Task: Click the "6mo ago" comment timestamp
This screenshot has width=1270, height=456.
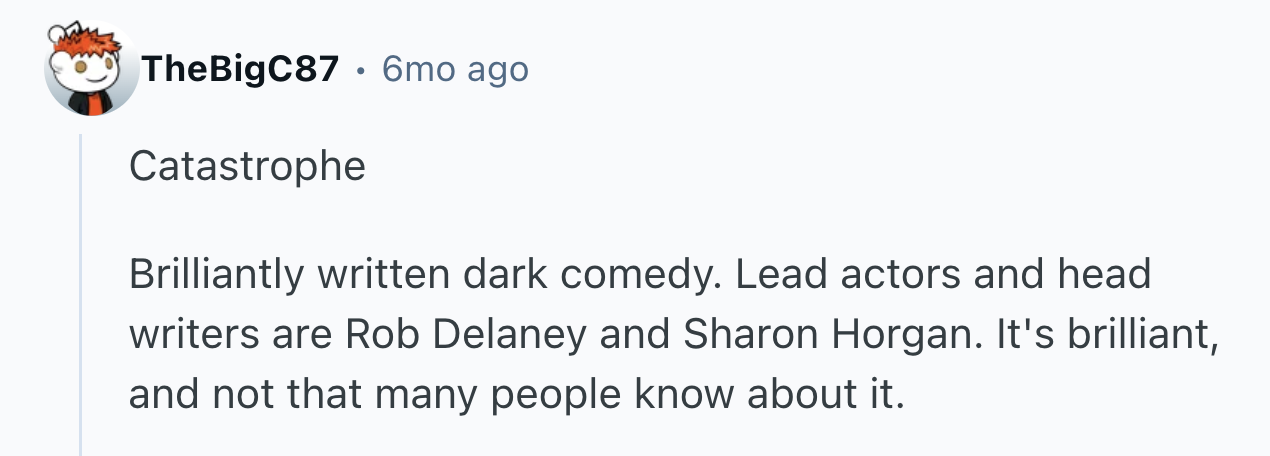Action: [x=455, y=70]
